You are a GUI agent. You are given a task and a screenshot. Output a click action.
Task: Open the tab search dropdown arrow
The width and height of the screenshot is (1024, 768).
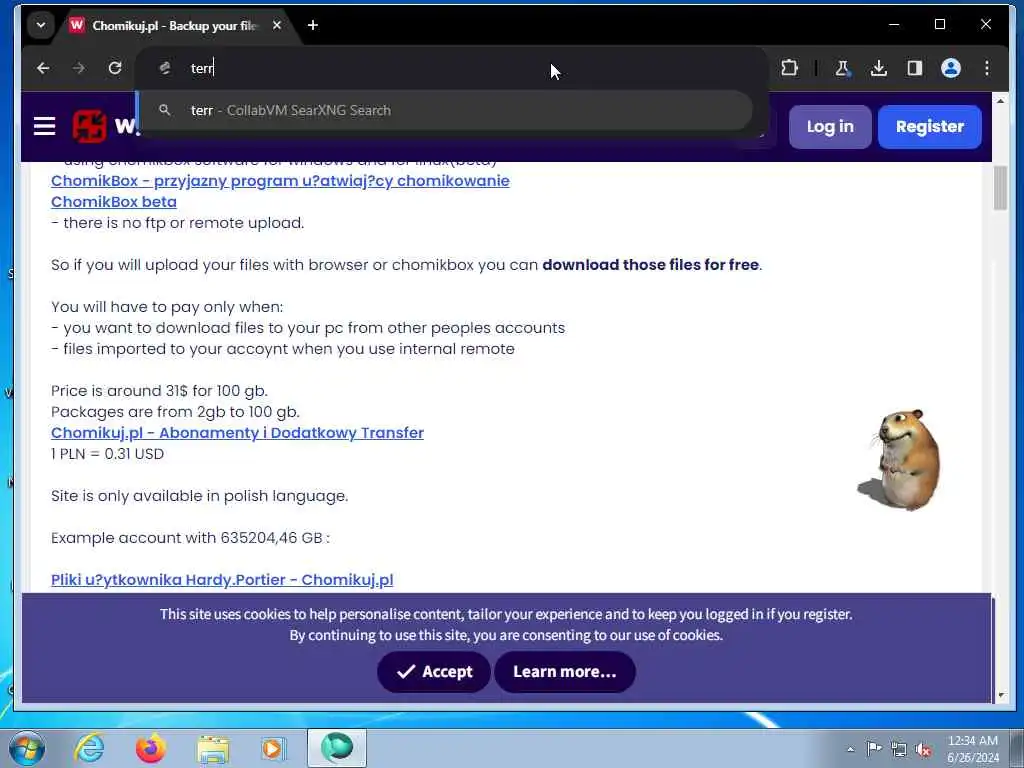click(x=40, y=25)
